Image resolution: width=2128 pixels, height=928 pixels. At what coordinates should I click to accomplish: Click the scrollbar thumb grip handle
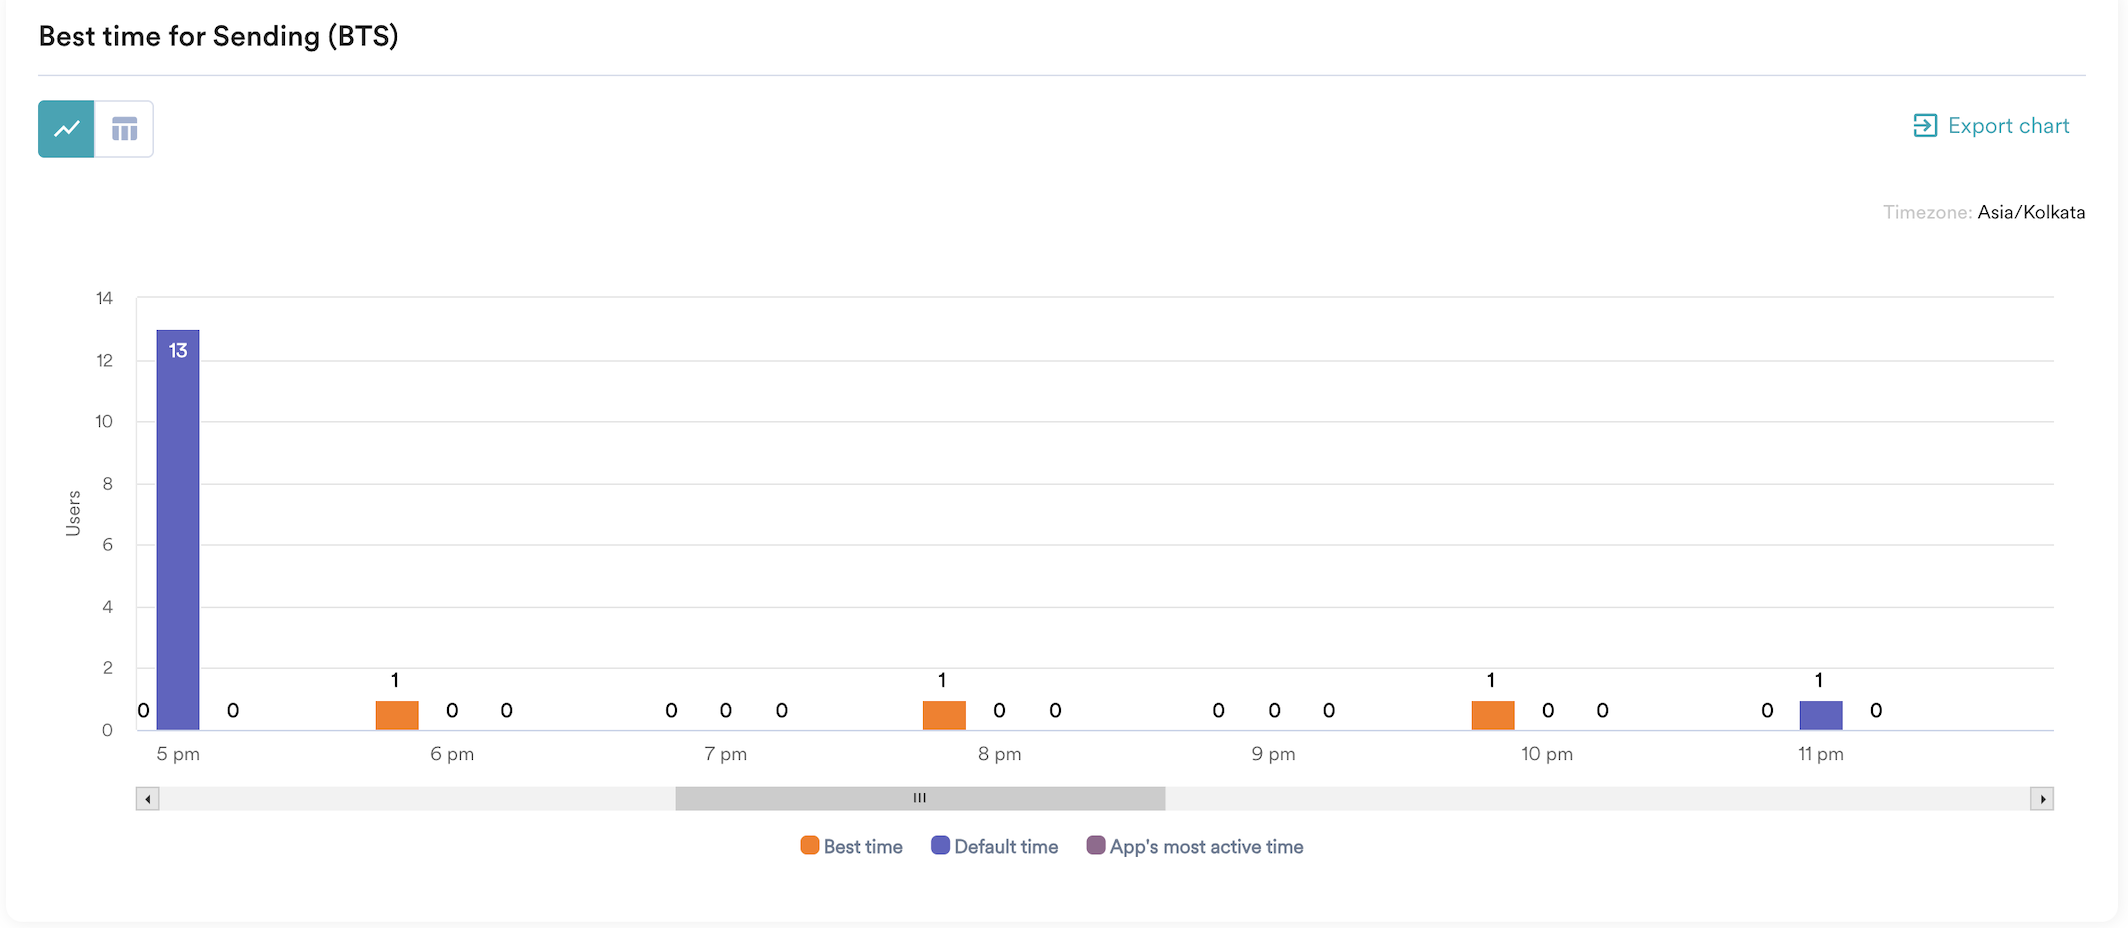tap(920, 798)
